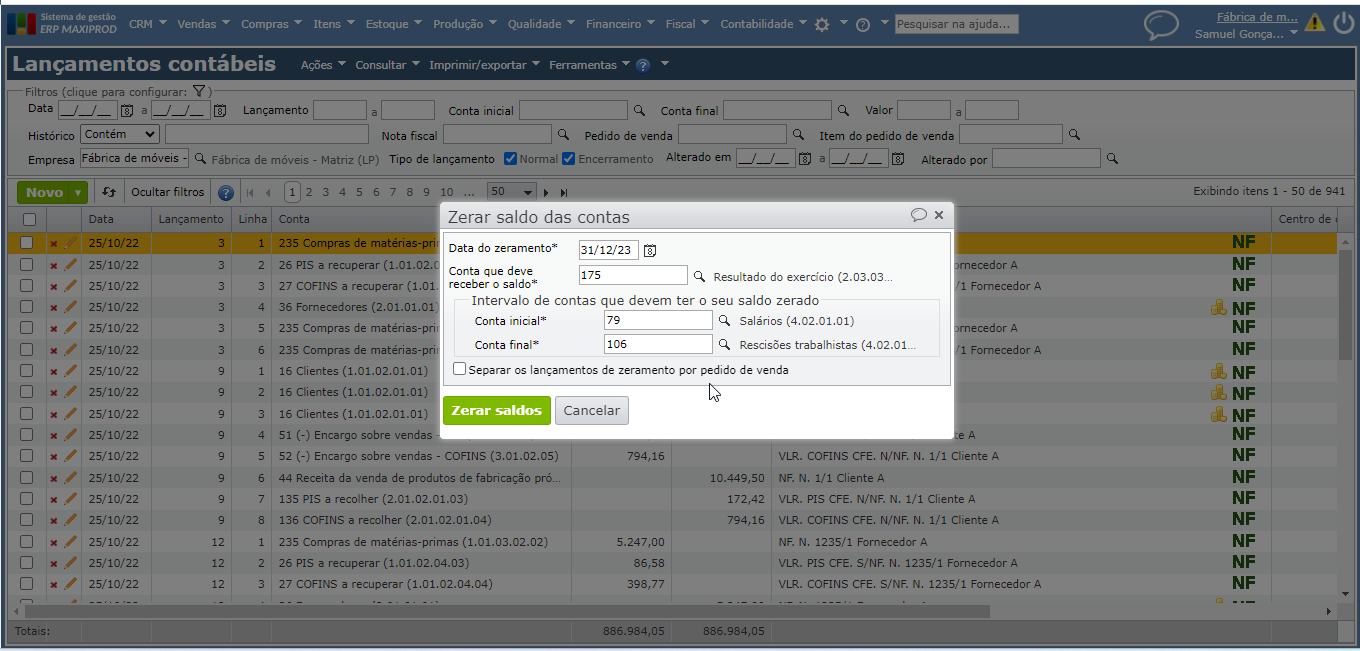Screen dimensions: 1360x651
Task: Tick checkbox of '135 PIS a recolher' row
Action: pos(27,498)
